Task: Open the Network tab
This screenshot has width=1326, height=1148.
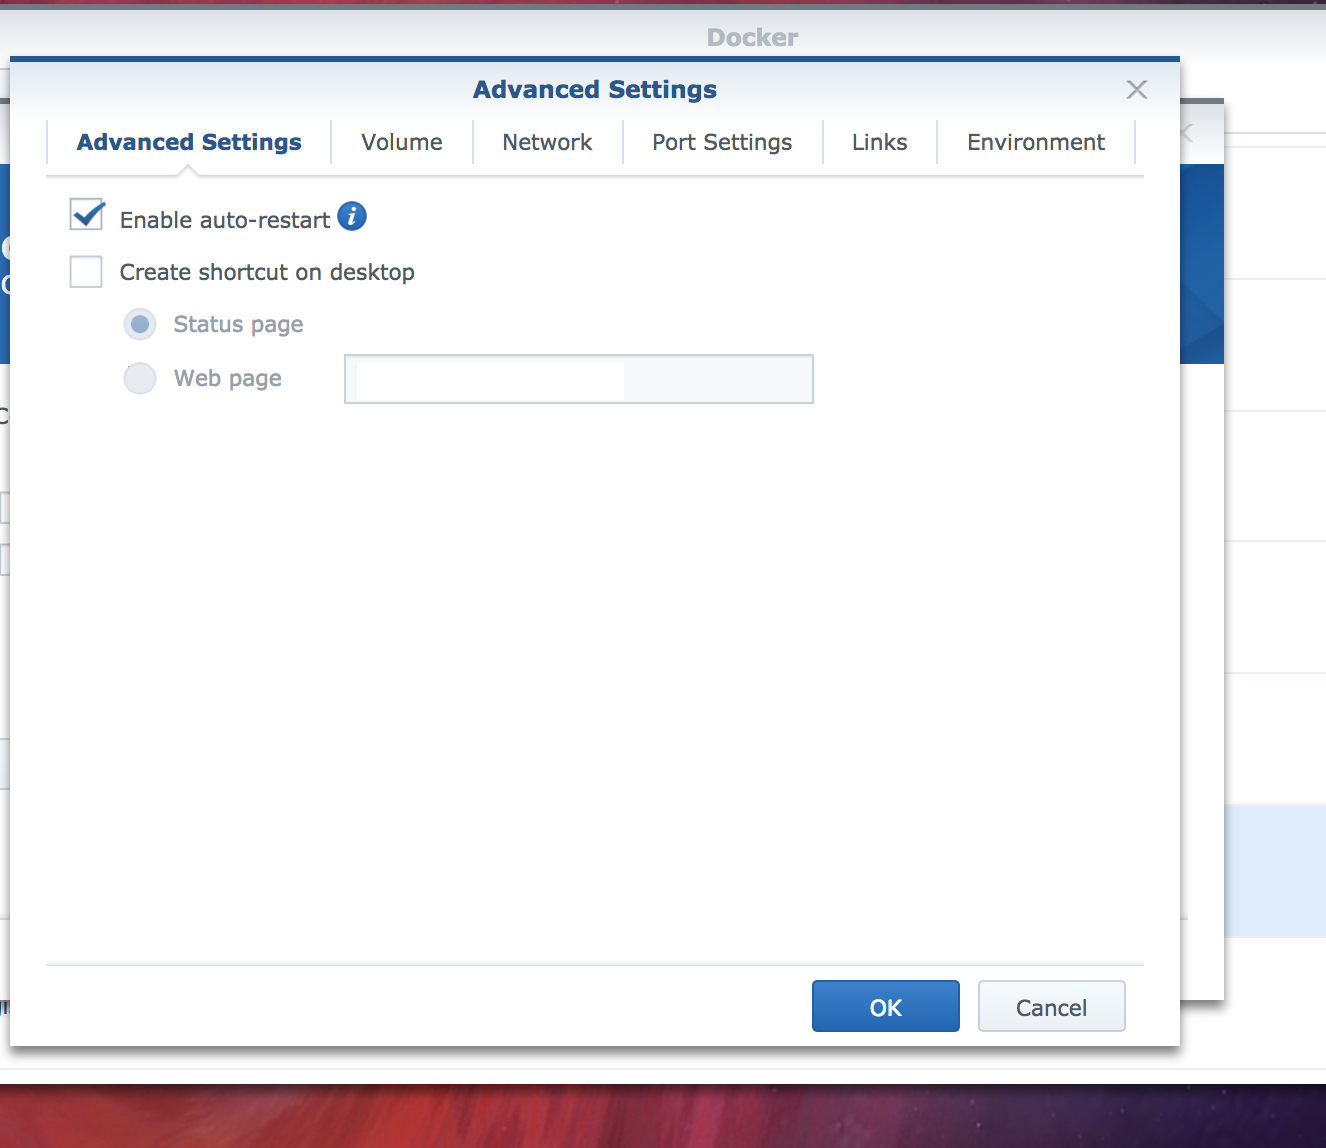Action: point(547,142)
